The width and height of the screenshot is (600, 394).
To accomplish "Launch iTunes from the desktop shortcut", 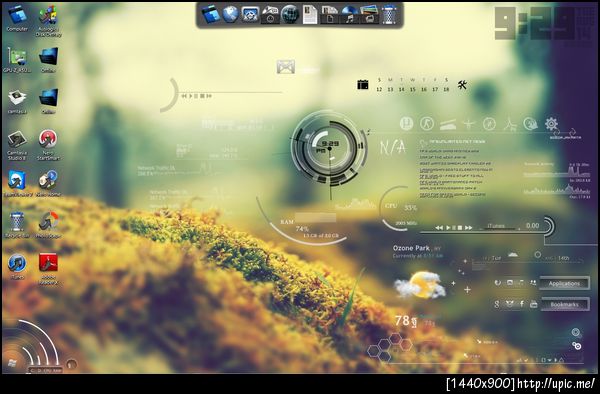I will click(x=17, y=266).
